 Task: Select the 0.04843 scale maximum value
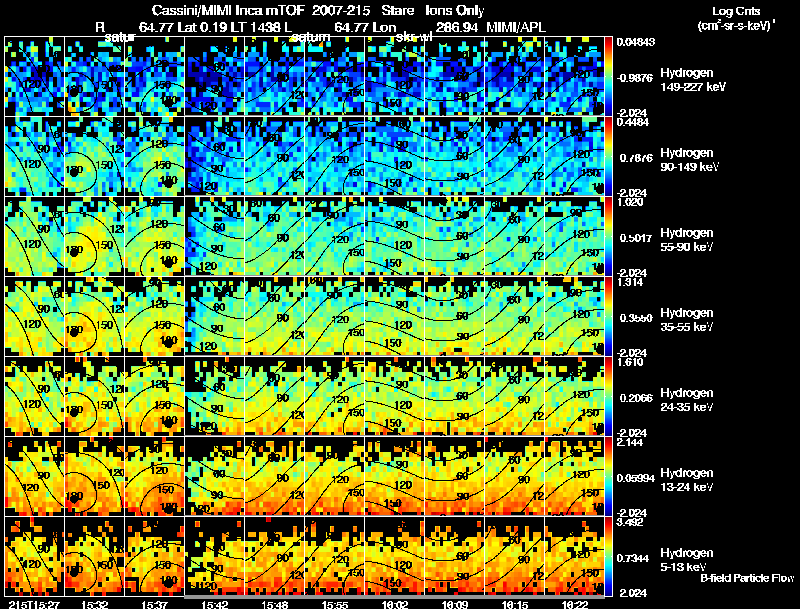[x=635, y=42]
